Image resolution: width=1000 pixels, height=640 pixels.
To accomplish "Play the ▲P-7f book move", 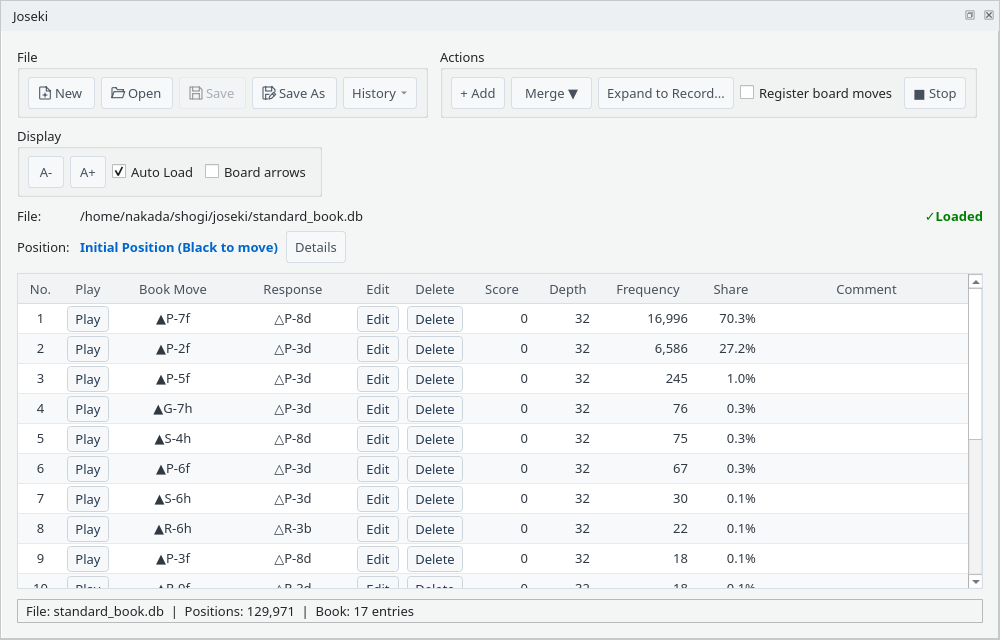I will 88,319.
